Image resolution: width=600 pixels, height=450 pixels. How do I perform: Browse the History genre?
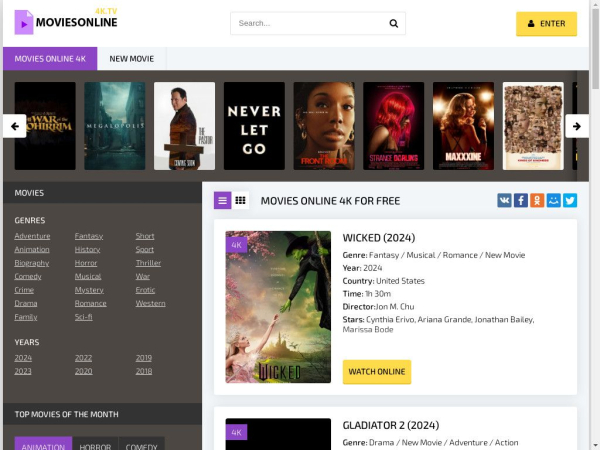click(x=87, y=249)
